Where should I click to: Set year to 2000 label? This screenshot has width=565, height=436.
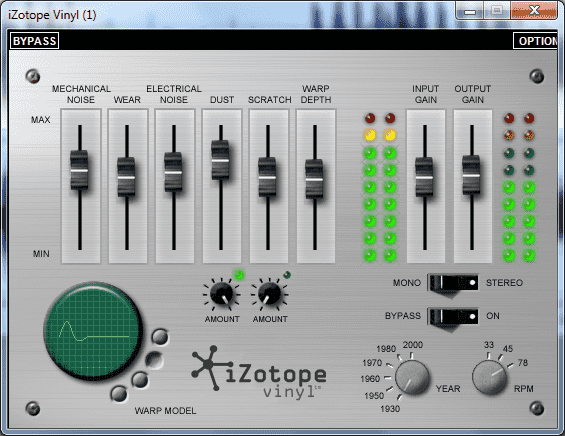pyautogui.click(x=413, y=345)
